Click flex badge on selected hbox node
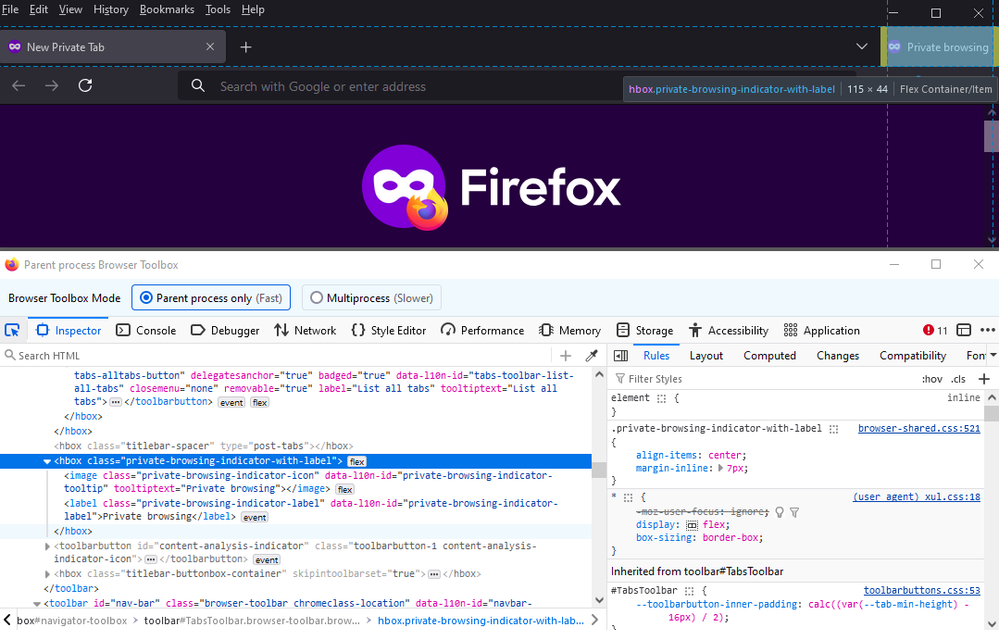The image size is (999, 630). (357, 461)
